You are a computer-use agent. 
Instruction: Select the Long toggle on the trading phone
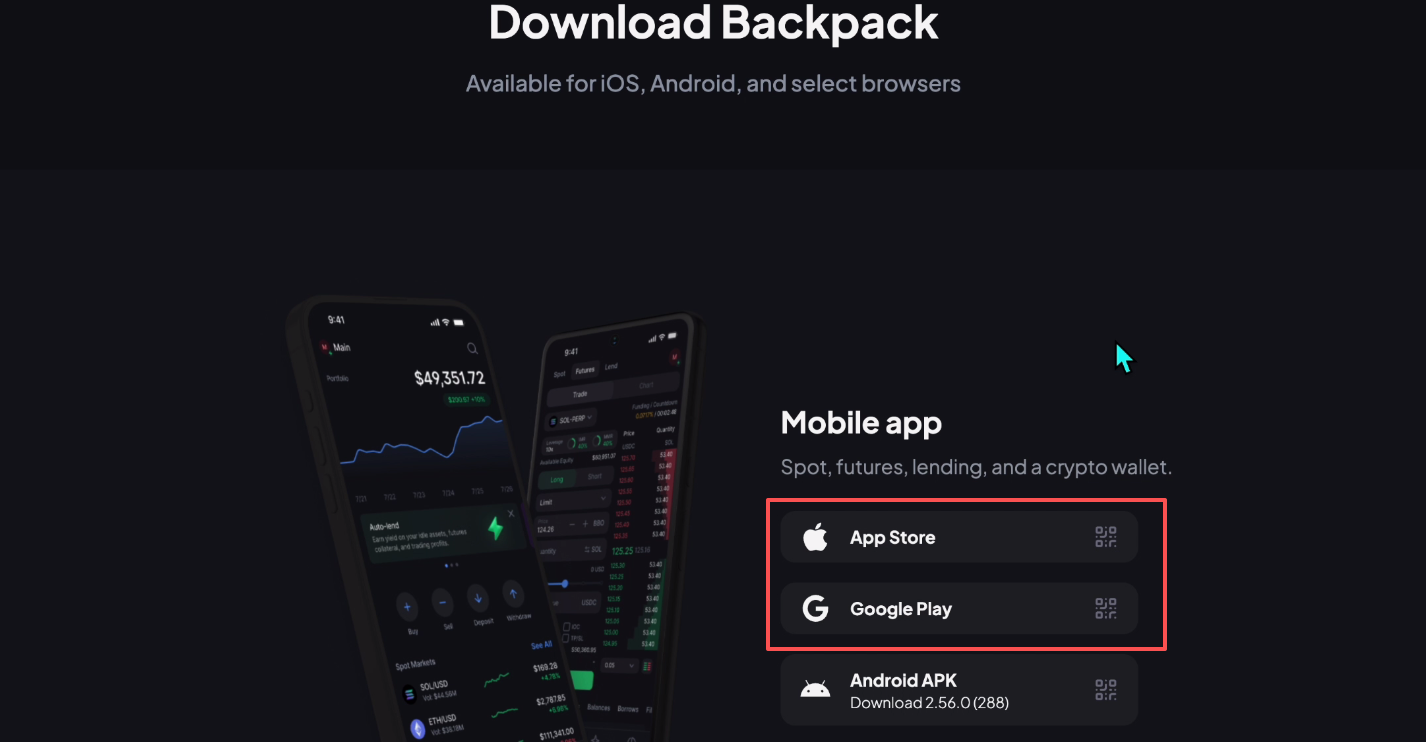point(557,479)
